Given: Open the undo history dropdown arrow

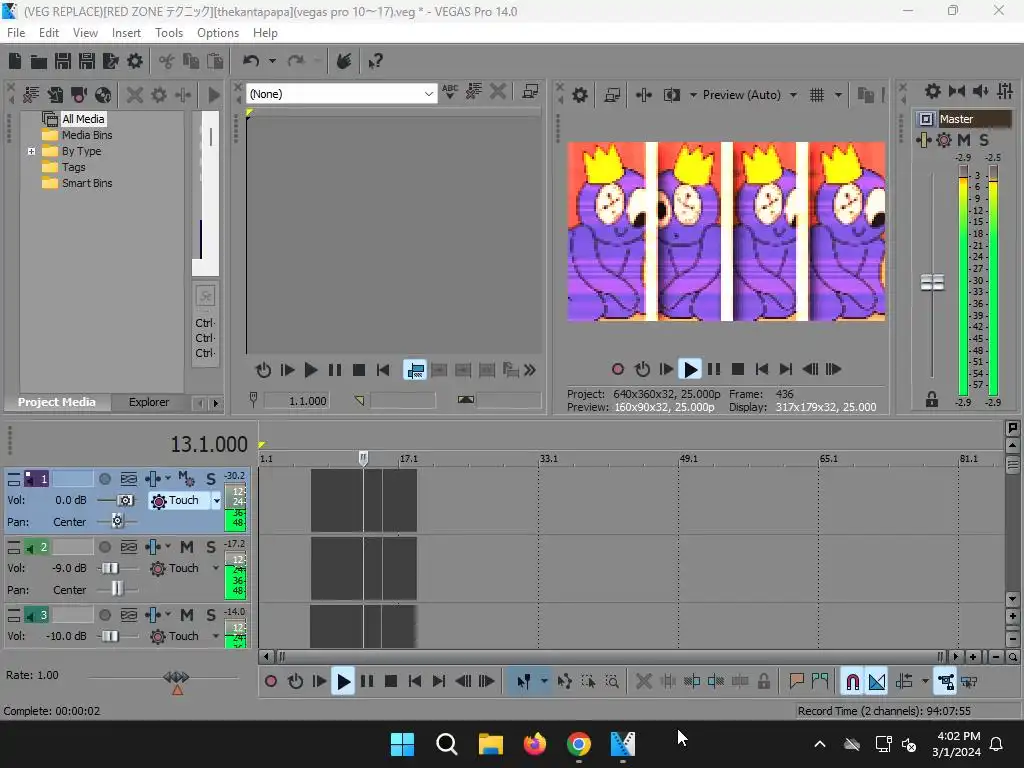Looking at the screenshot, I should (272, 61).
